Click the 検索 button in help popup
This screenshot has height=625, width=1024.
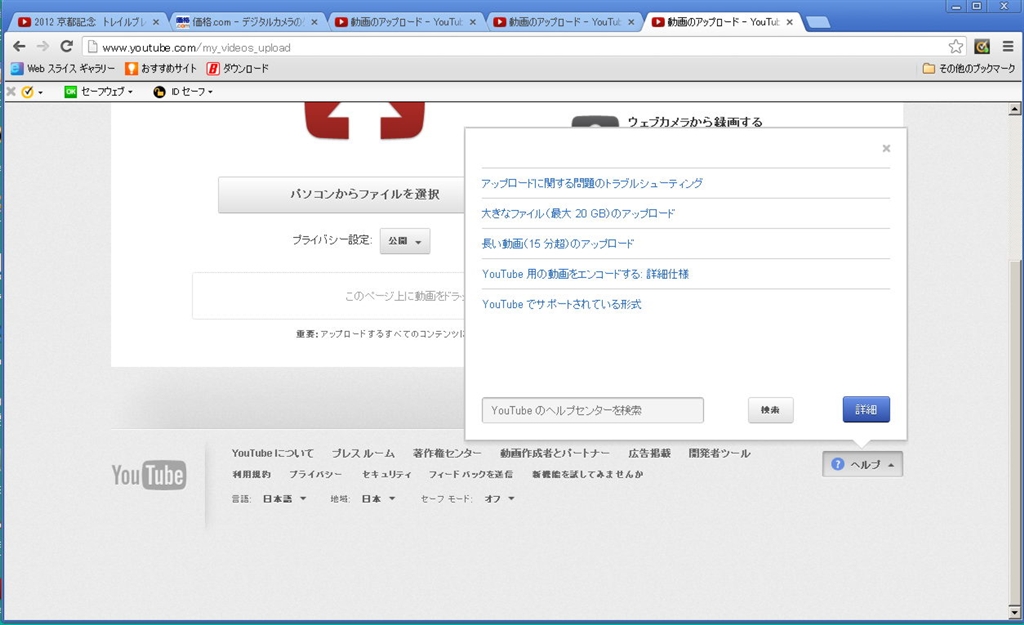[771, 410]
